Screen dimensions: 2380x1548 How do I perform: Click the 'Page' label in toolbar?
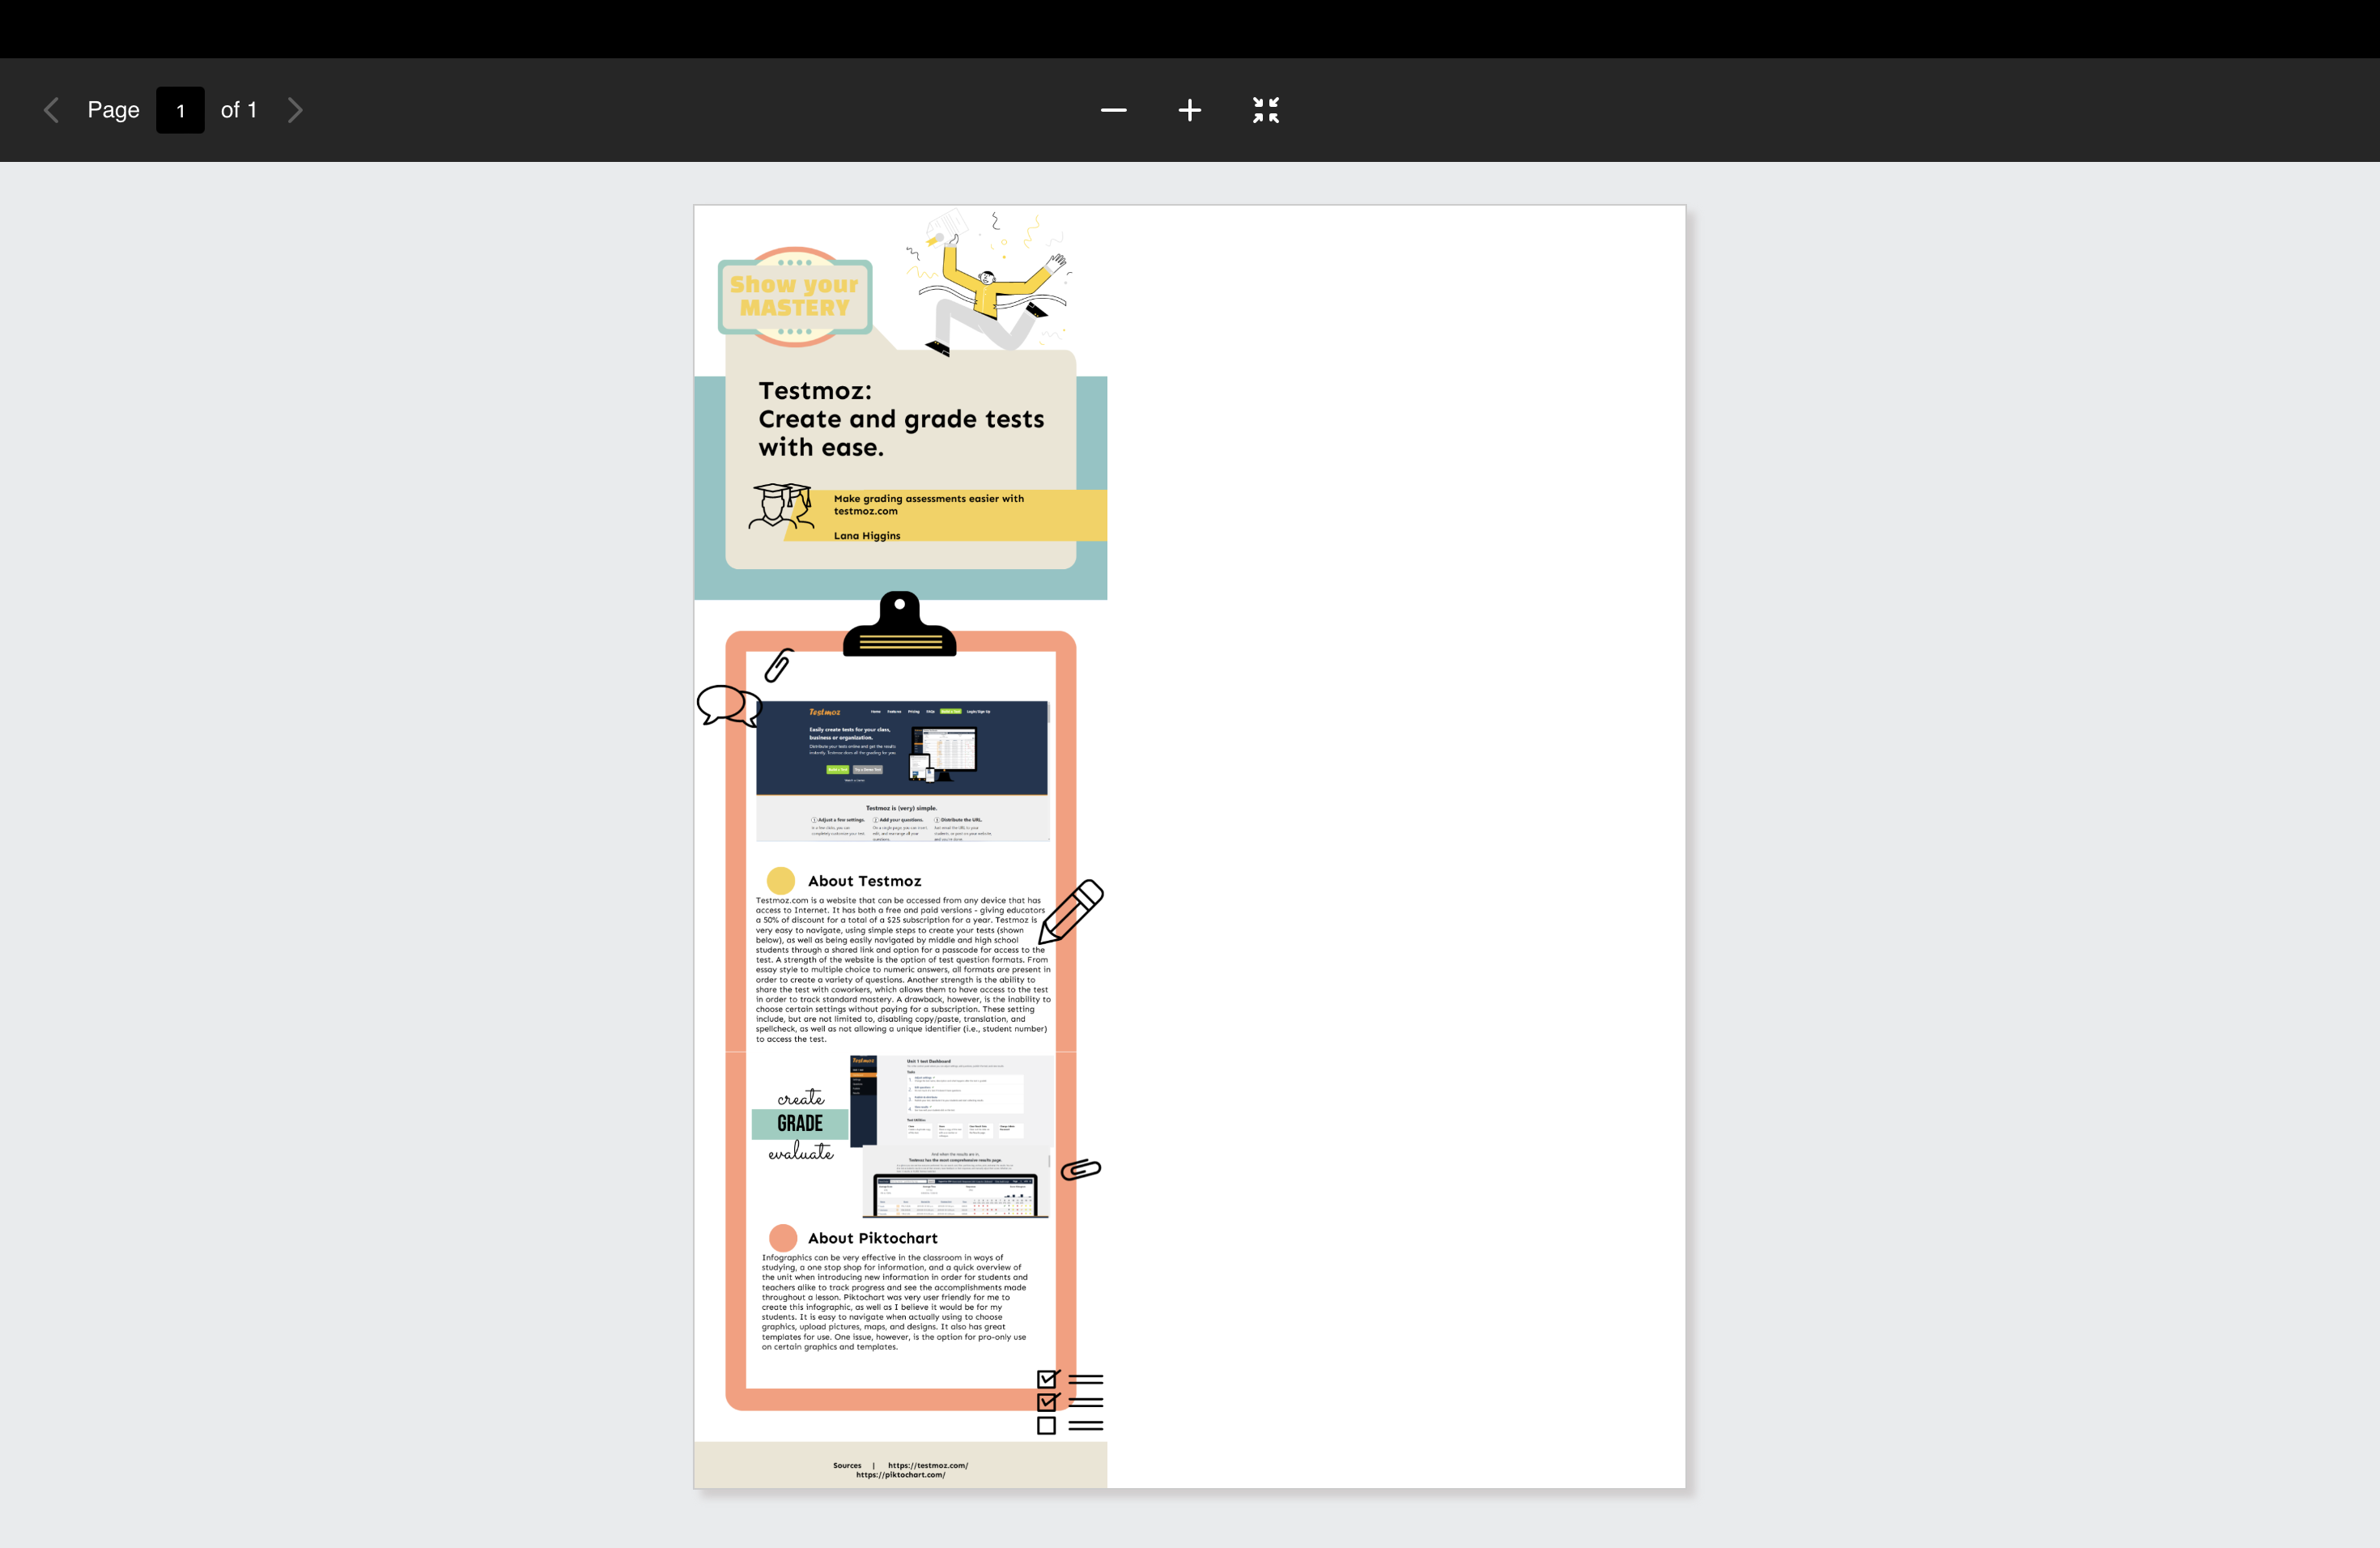pos(113,110)
